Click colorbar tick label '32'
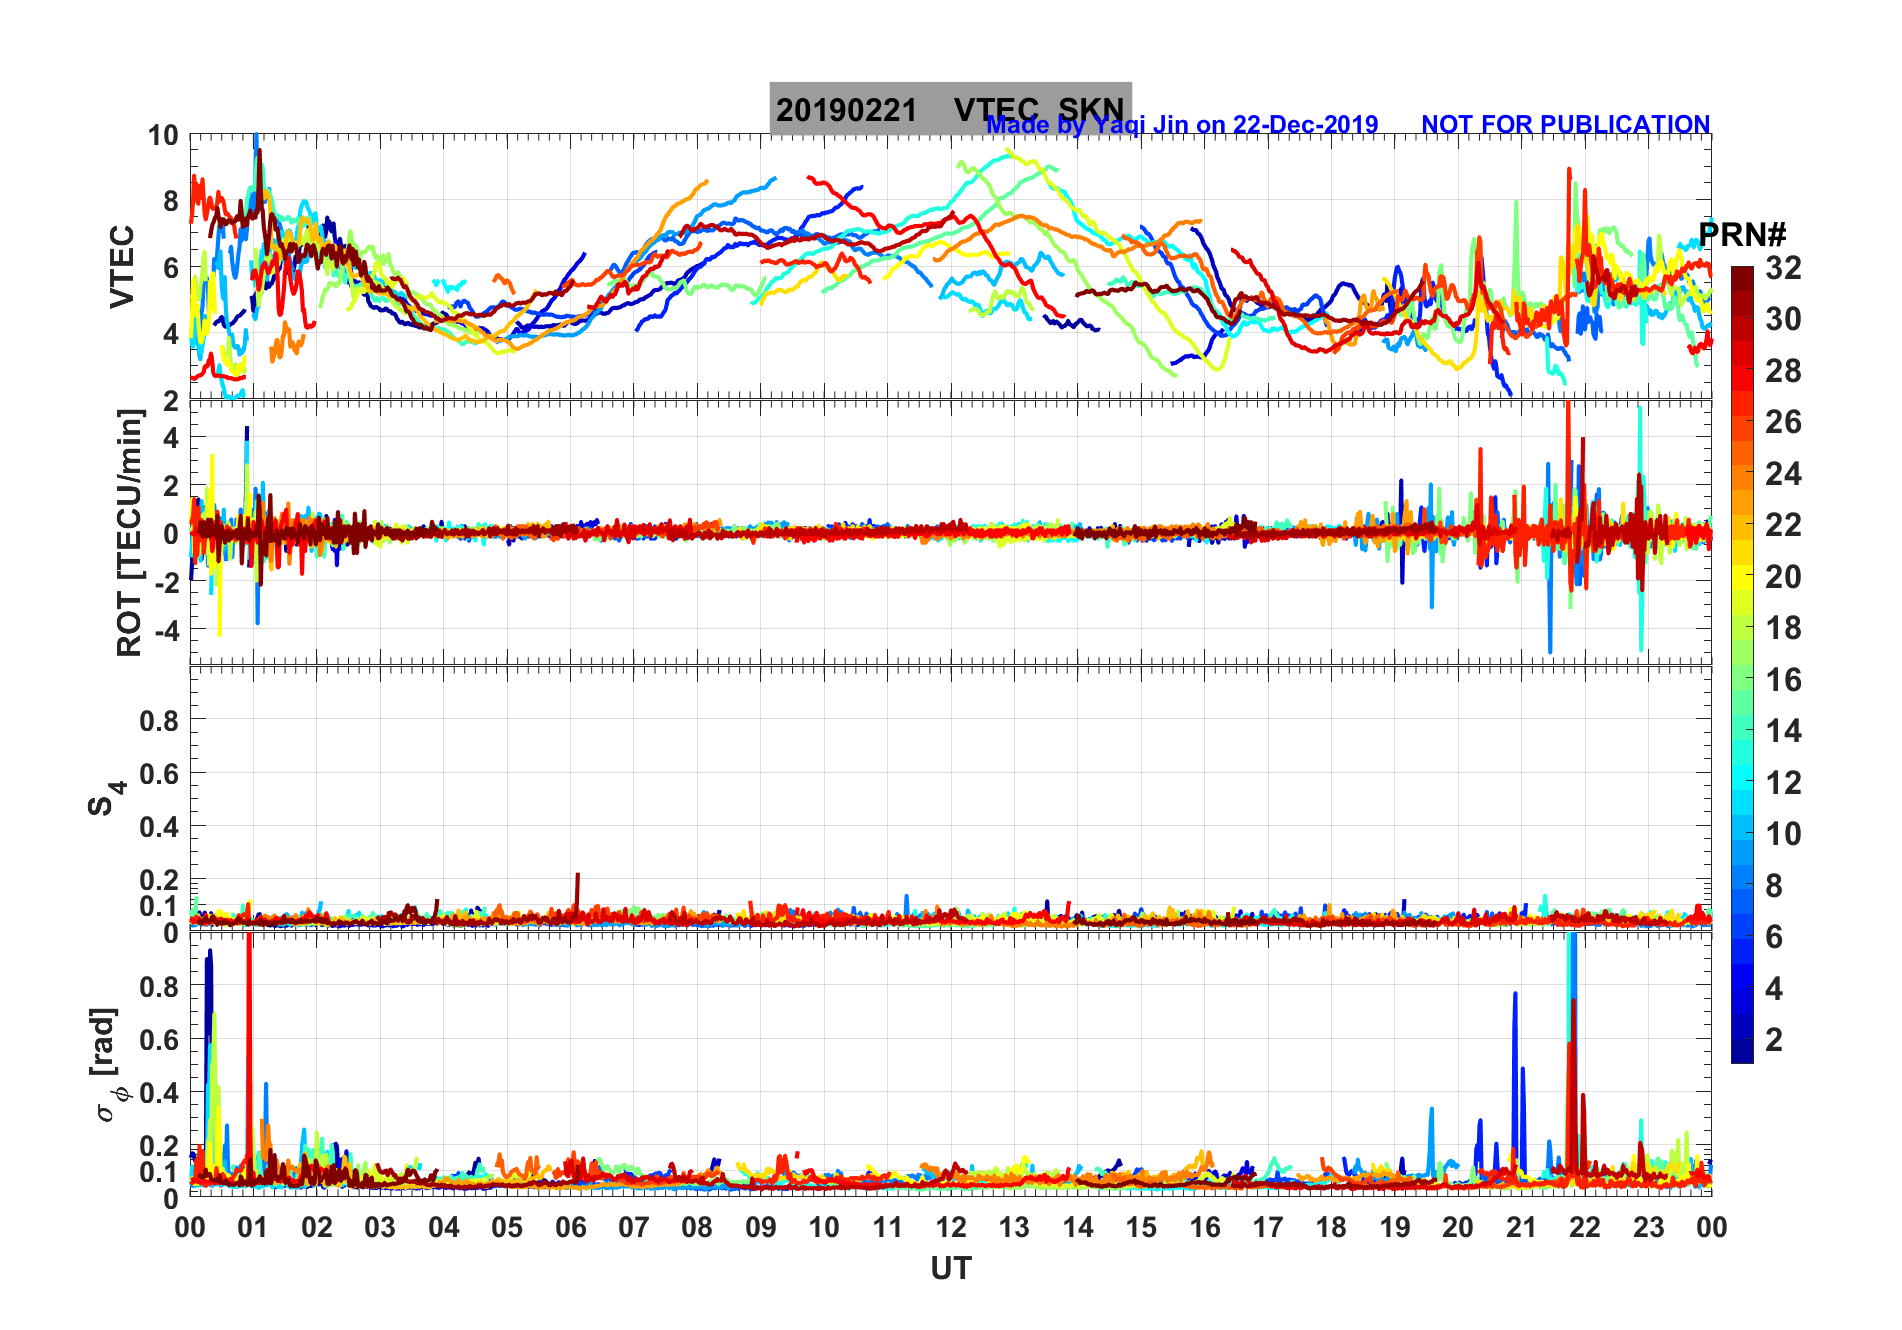The width and height of the screenshot is (1902, 1330). (1783, 267)
